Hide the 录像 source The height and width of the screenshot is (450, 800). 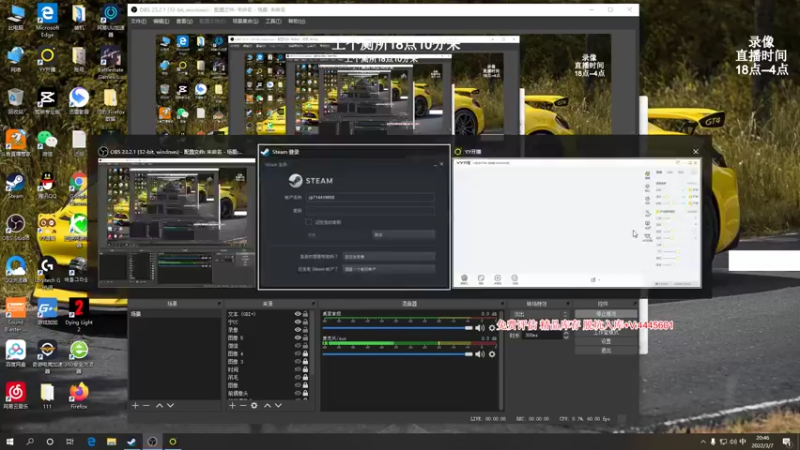click(x=297, y=330)
